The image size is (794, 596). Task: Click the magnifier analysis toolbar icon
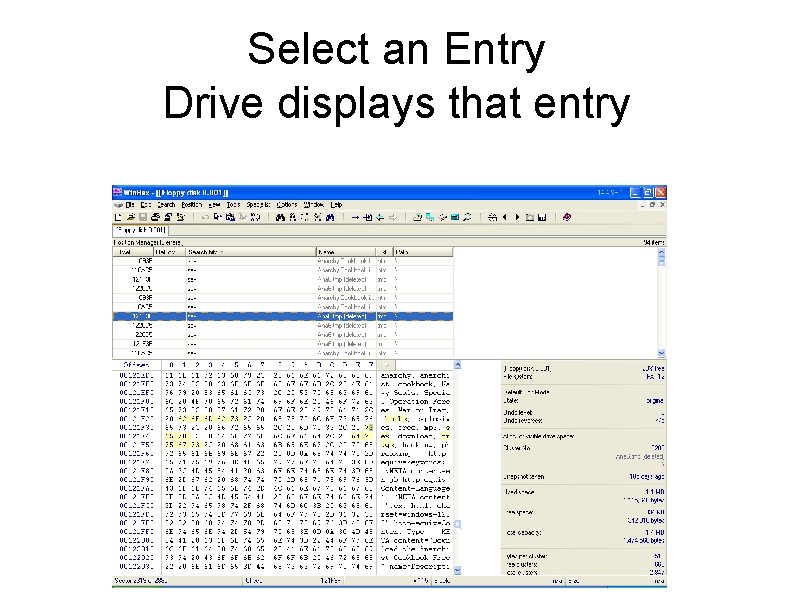point(467,217)
